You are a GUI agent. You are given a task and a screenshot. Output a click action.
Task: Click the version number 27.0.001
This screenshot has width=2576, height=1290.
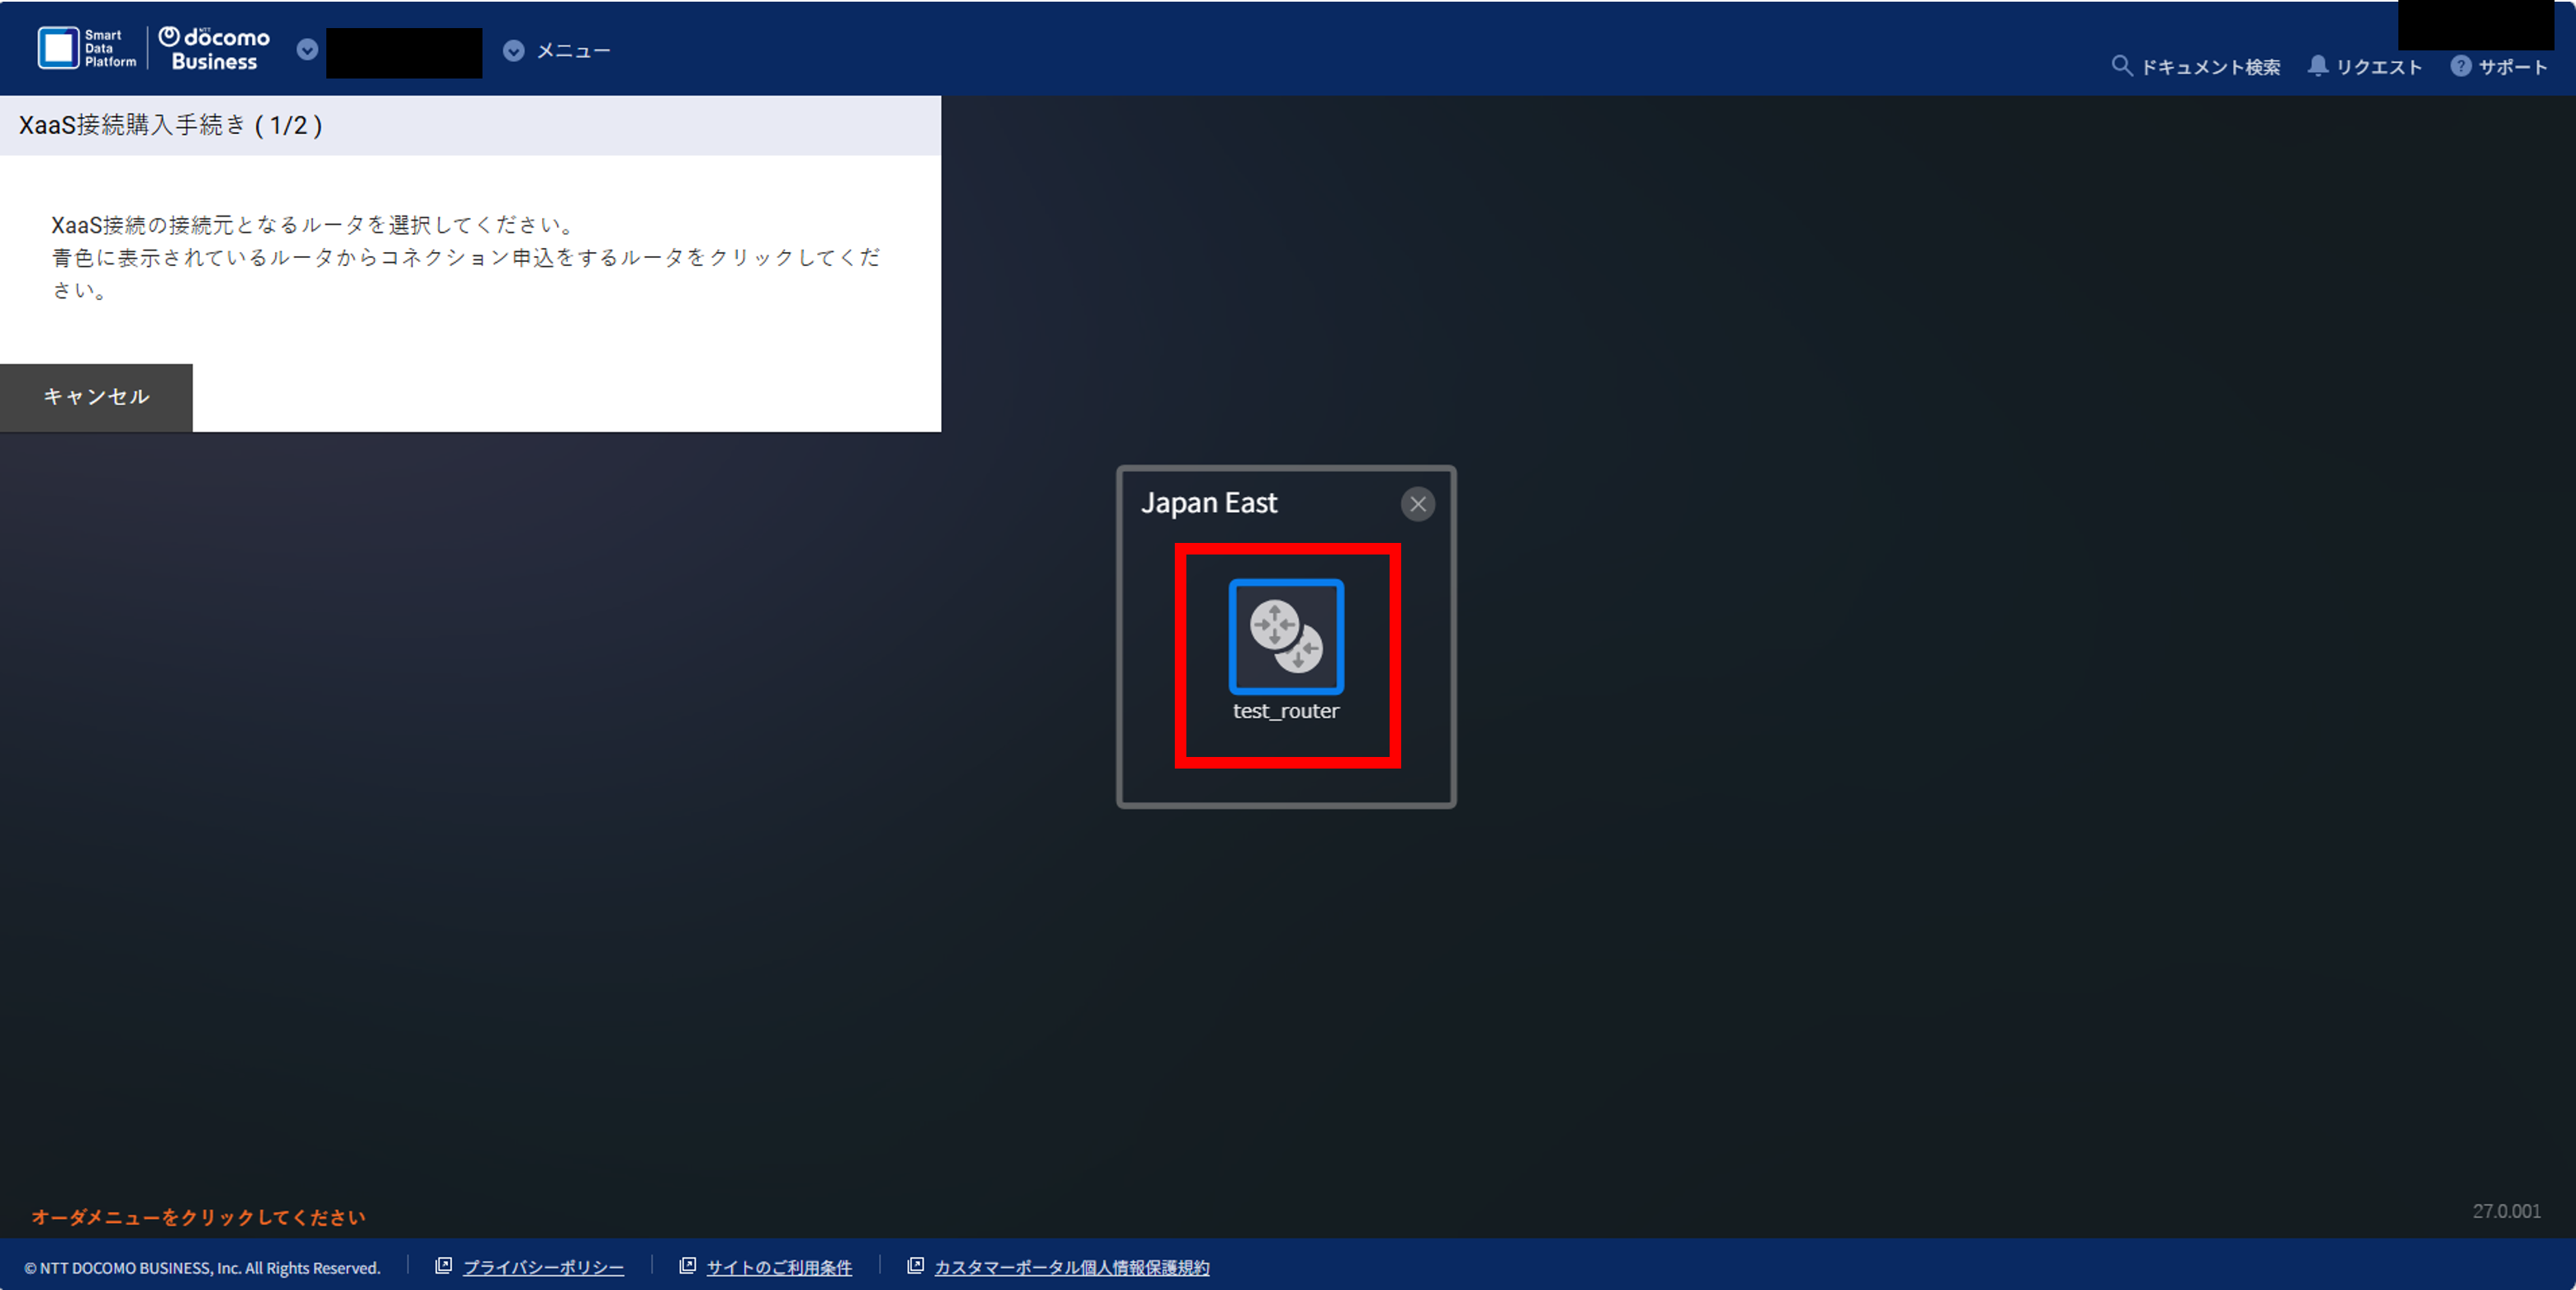(x=2506, y=1211)
